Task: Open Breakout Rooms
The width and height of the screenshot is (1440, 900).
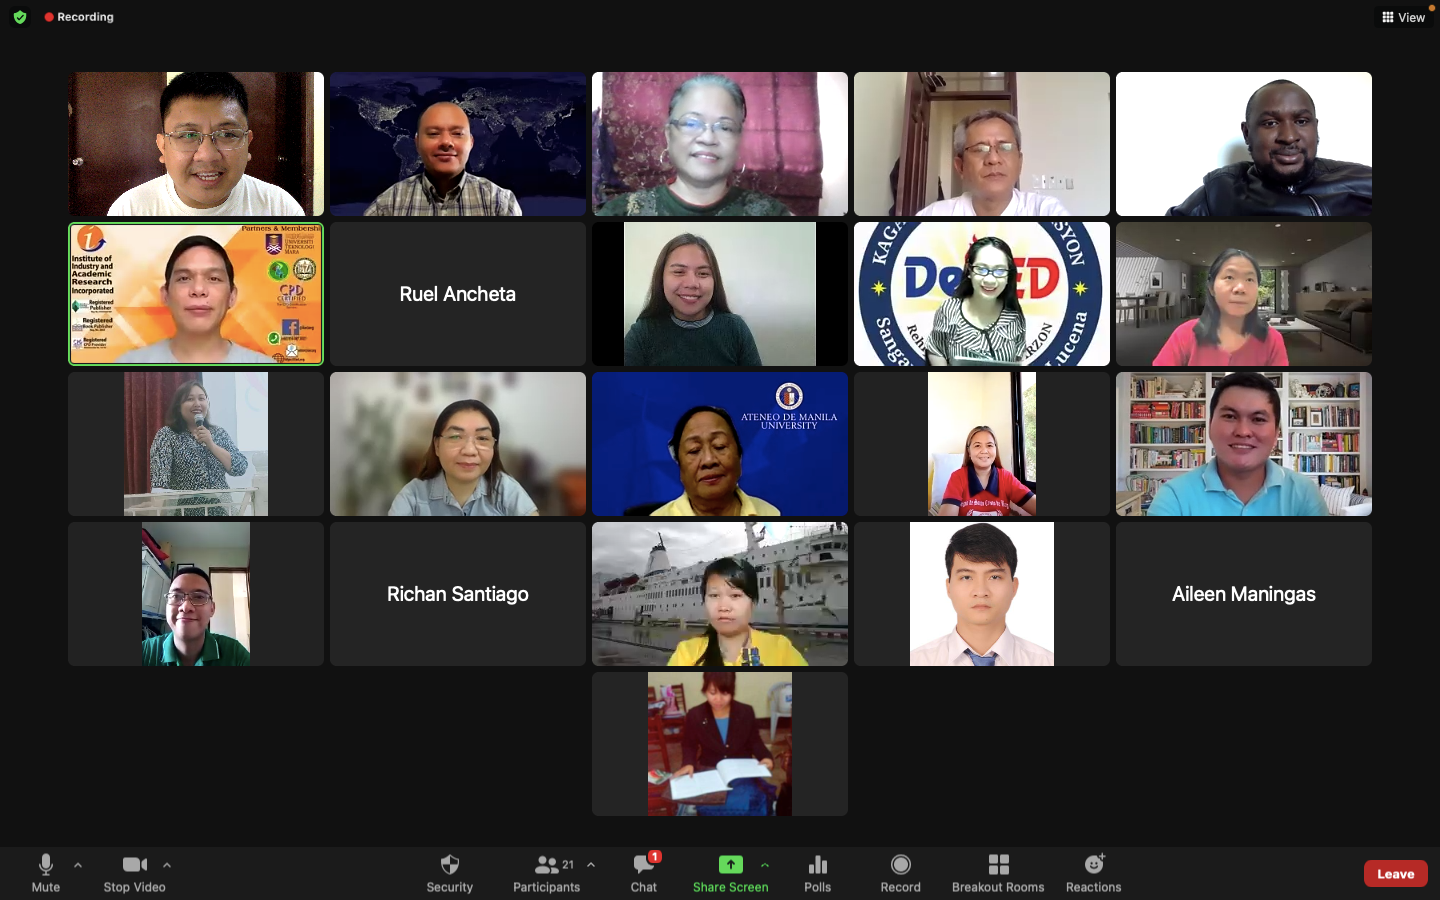Action: tap(997, 872)
